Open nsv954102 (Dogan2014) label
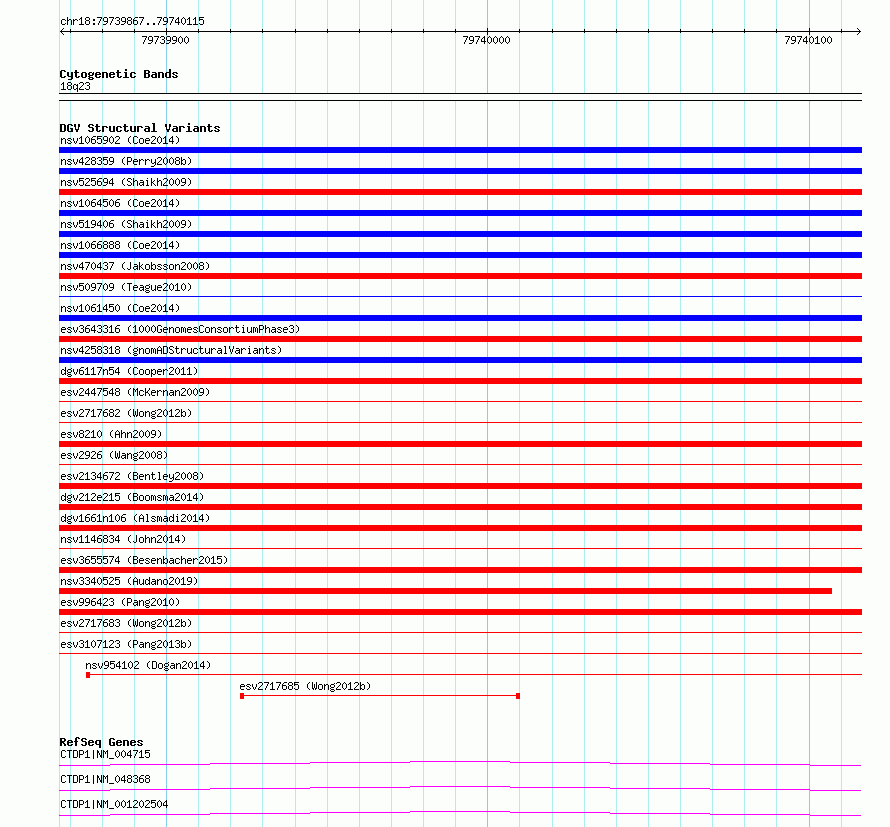Image resolution: width=890 pixels, height=827 pixels. [x=148, y=665]
